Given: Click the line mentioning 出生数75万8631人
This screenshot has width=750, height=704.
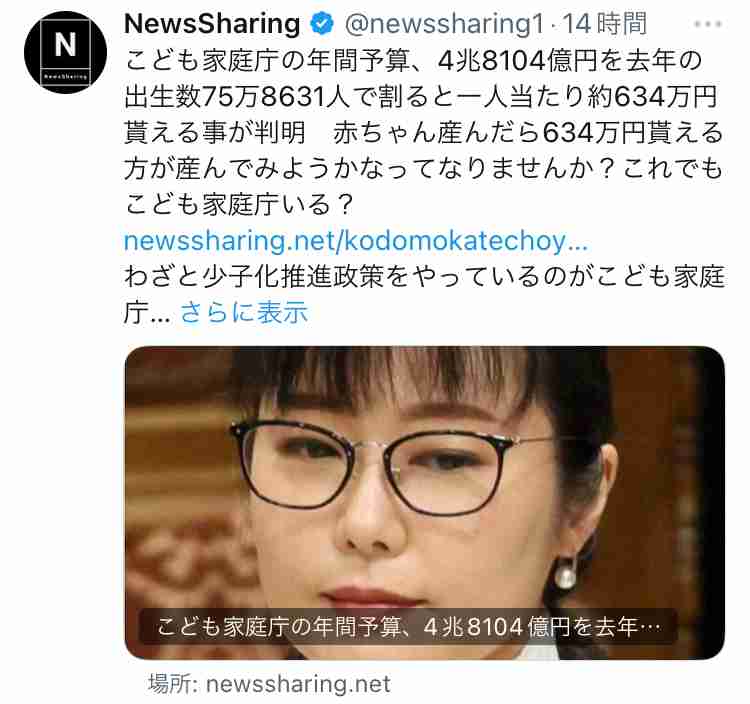Looking at the screenshot, I should (x=421, y=97).
